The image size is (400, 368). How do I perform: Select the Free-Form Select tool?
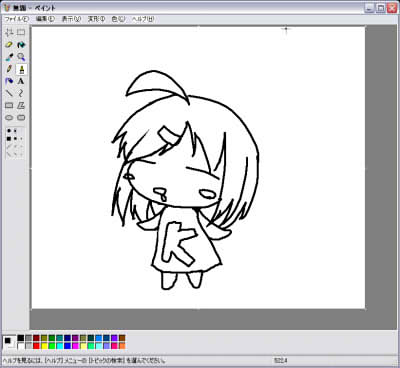9,32
